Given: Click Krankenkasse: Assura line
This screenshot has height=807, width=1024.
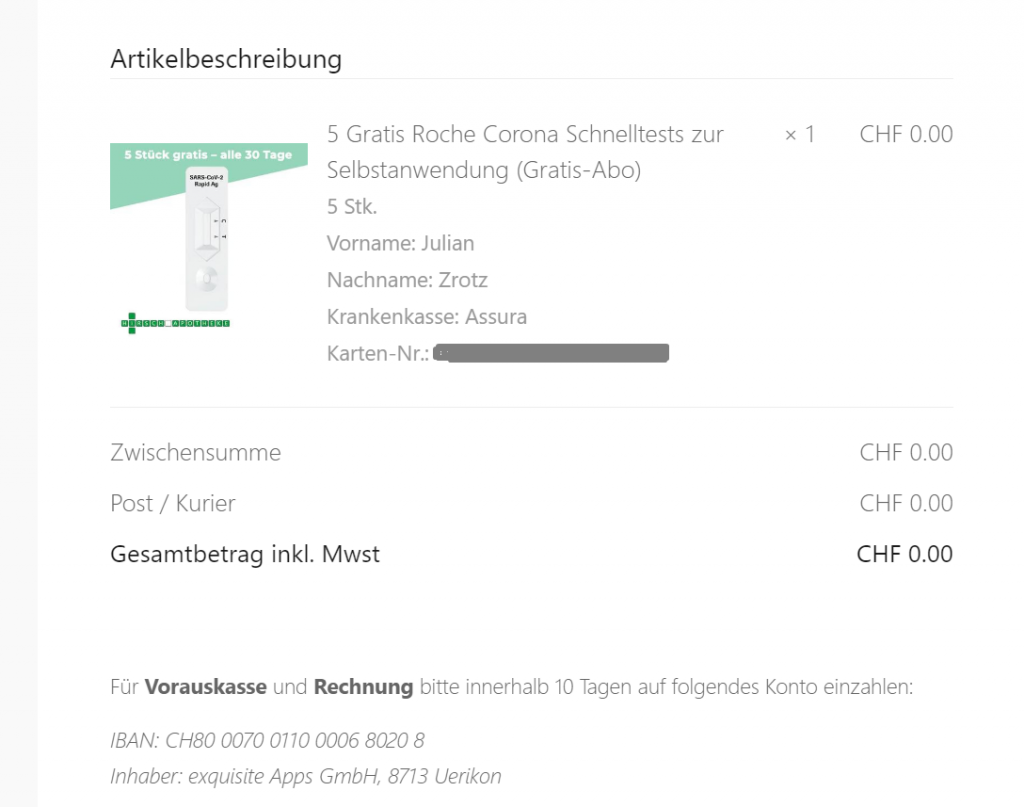Looking at the screenshot, I should pos(426,317).
